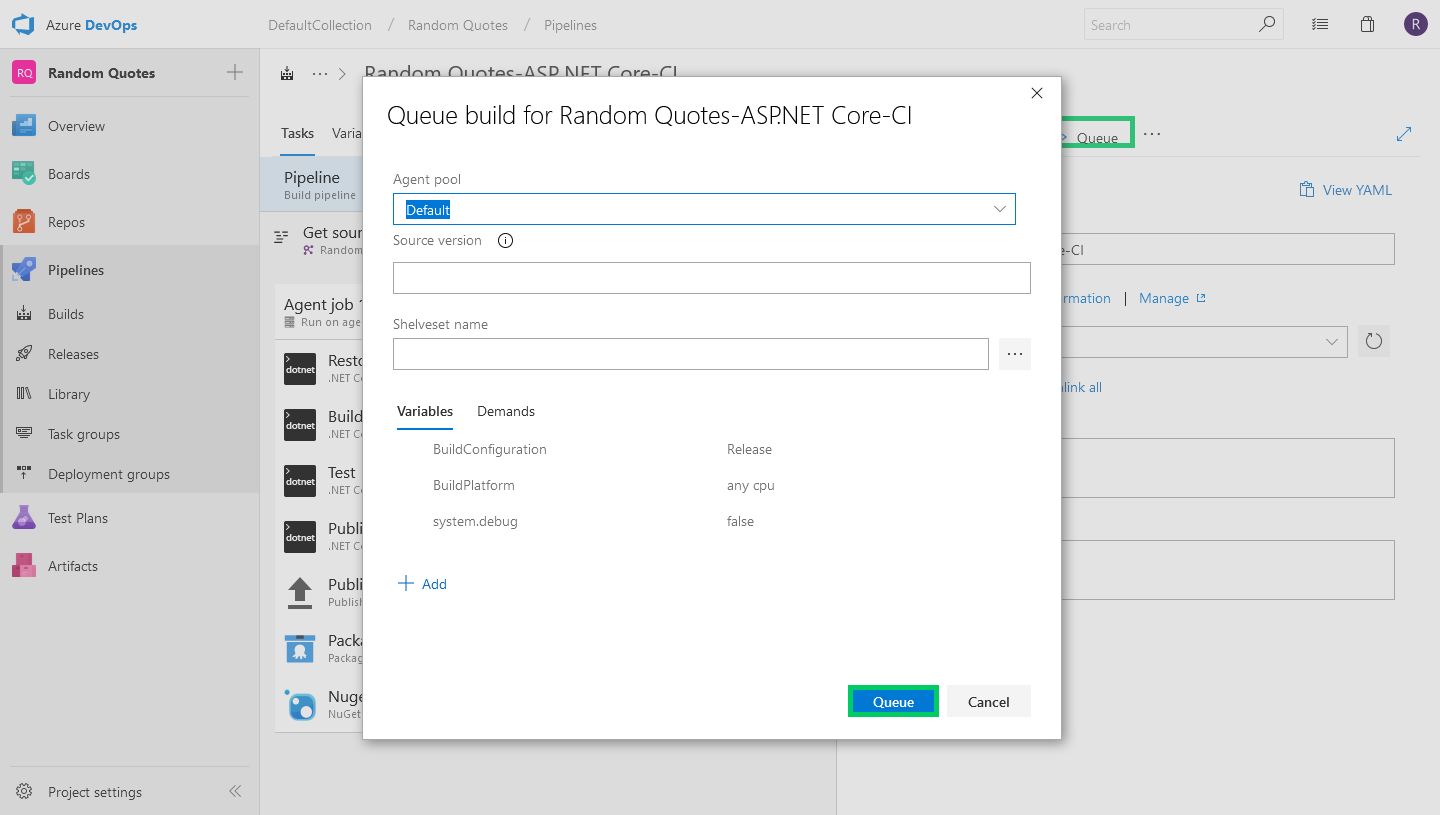1440x815 pixels.
Task: Browse shelvesets with the ellipsis button
Action: coord(1015,354)
